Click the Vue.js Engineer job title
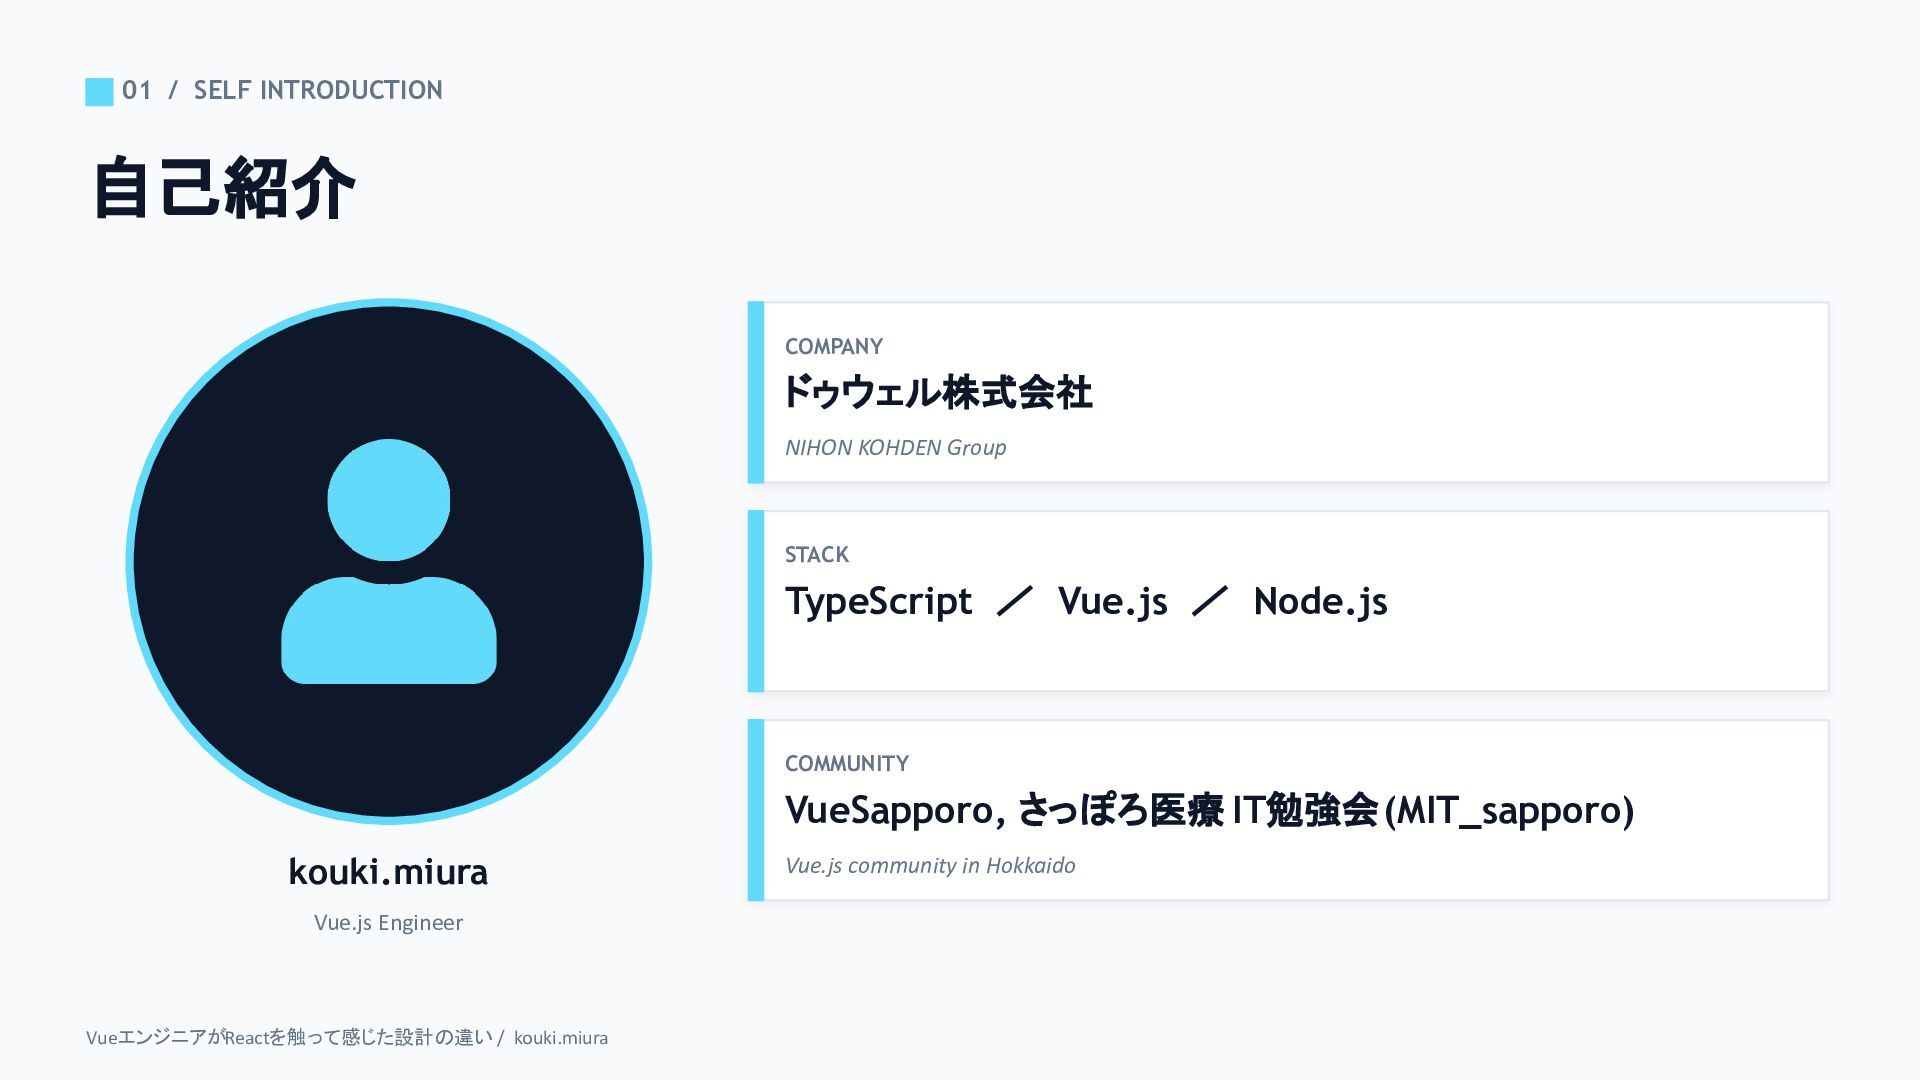1920x1080 pixels. 388,923
